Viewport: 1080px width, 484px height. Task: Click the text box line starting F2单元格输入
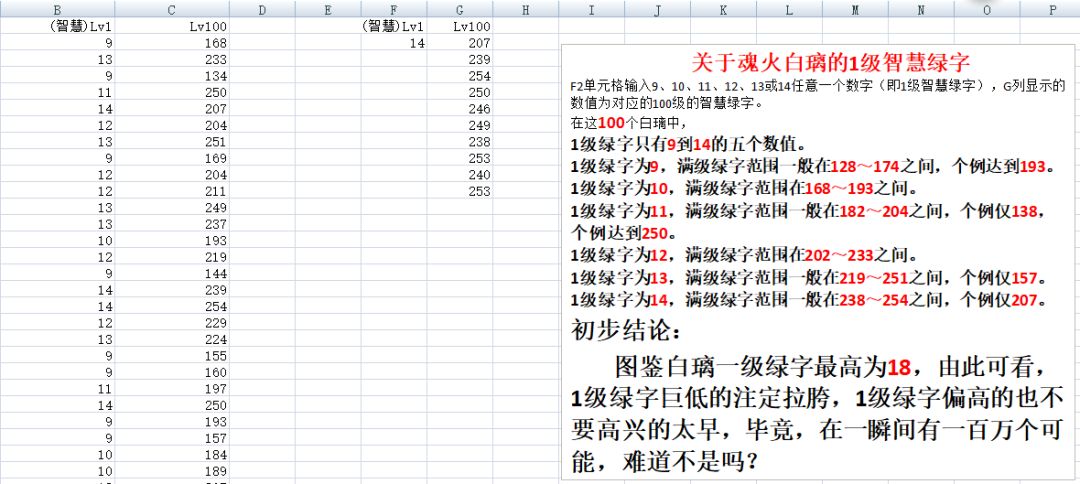coord(818,87)
